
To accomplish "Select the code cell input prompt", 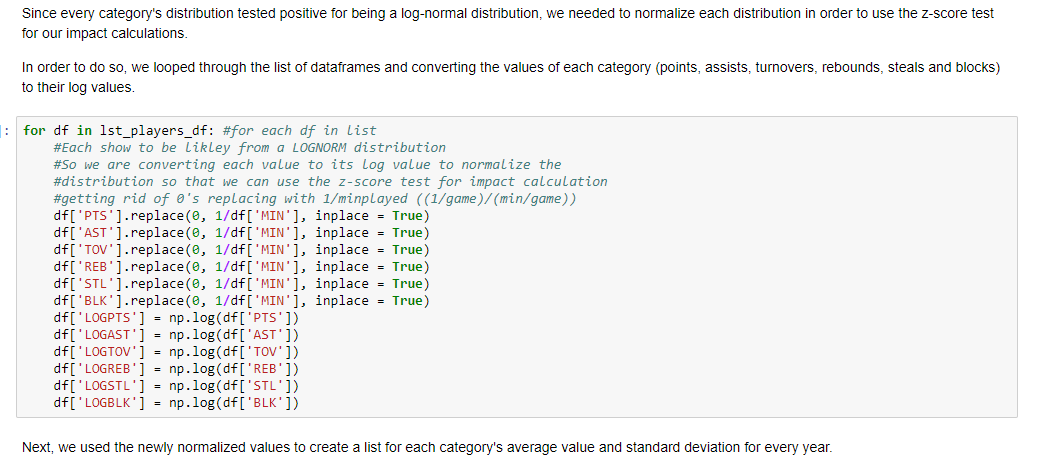I will tap(6, 131).
